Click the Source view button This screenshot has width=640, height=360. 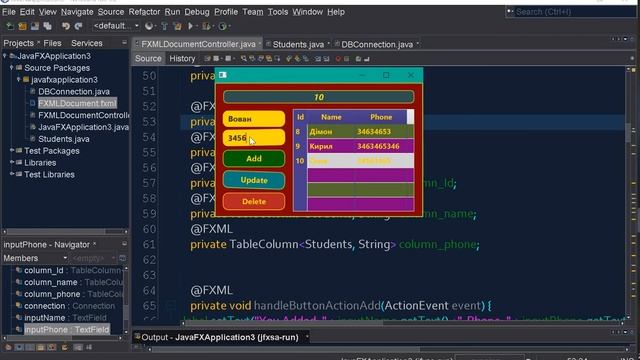[148, 58]
